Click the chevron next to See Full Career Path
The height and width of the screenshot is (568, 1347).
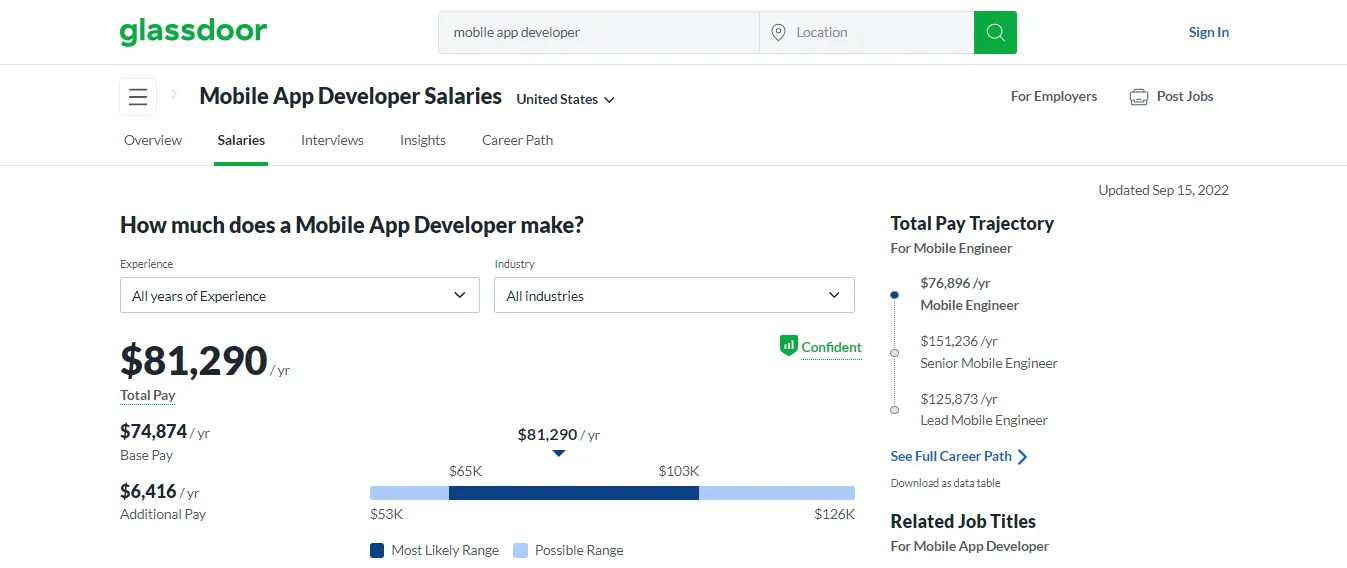point(1022,457)
